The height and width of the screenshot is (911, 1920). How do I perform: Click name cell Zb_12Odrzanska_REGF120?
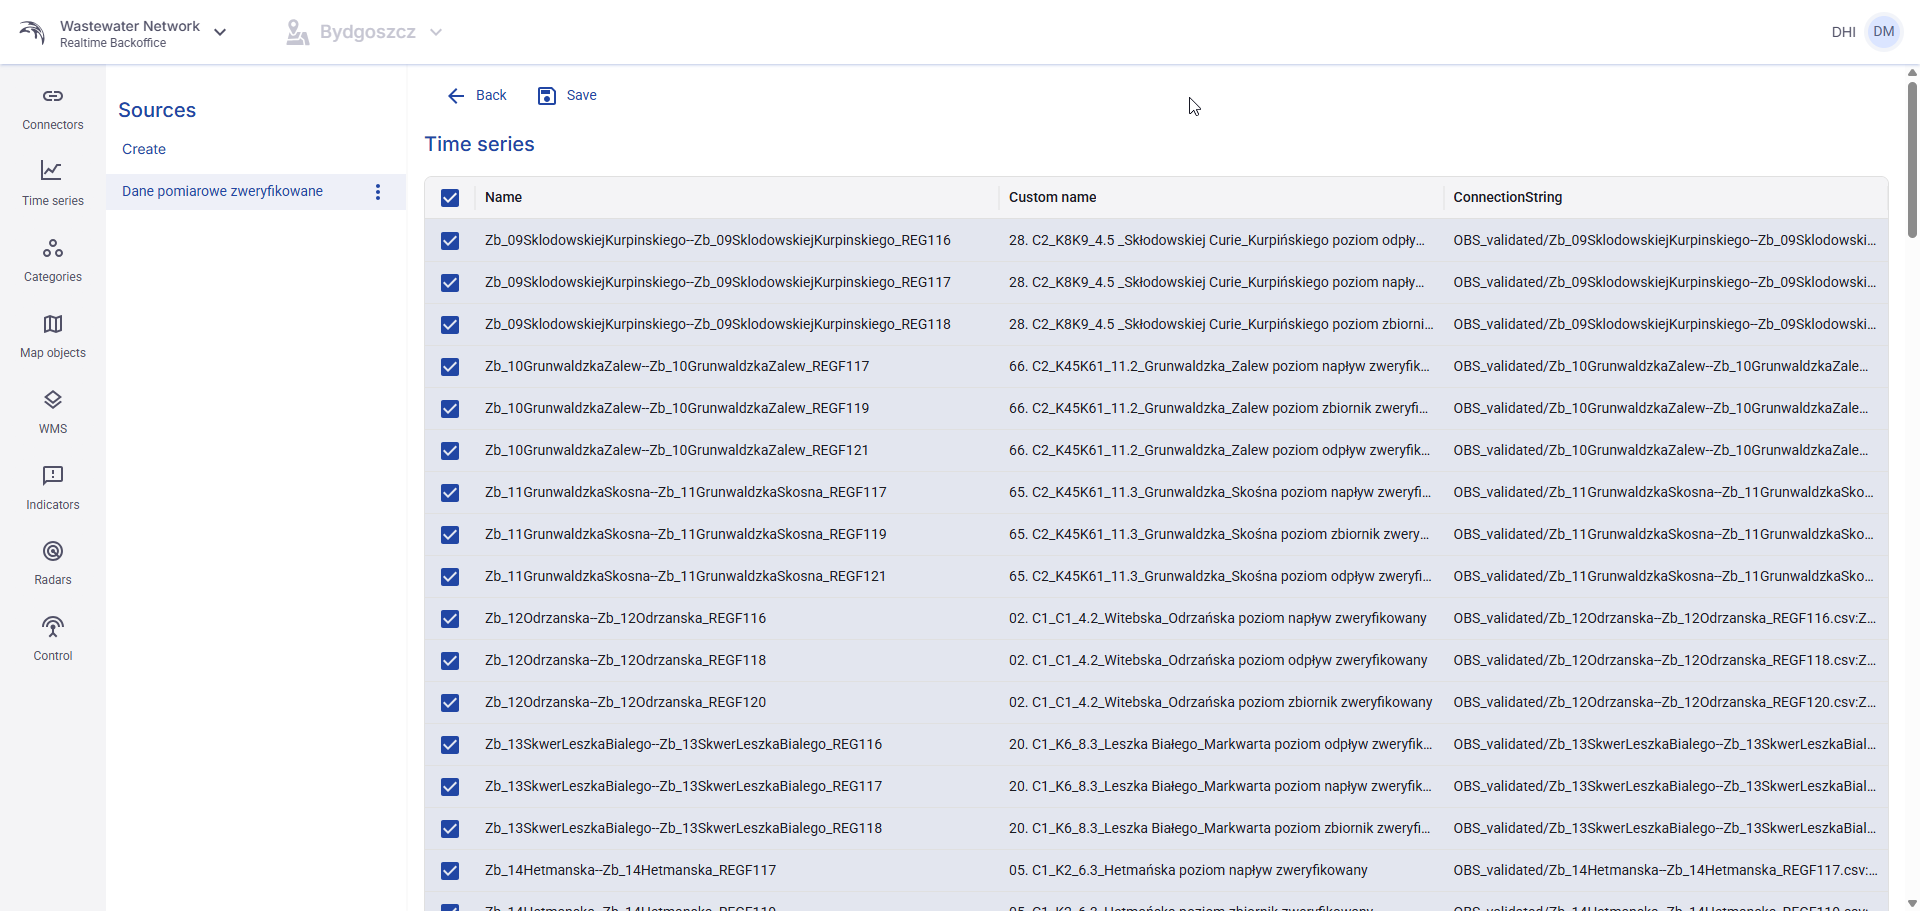[625, 702]
